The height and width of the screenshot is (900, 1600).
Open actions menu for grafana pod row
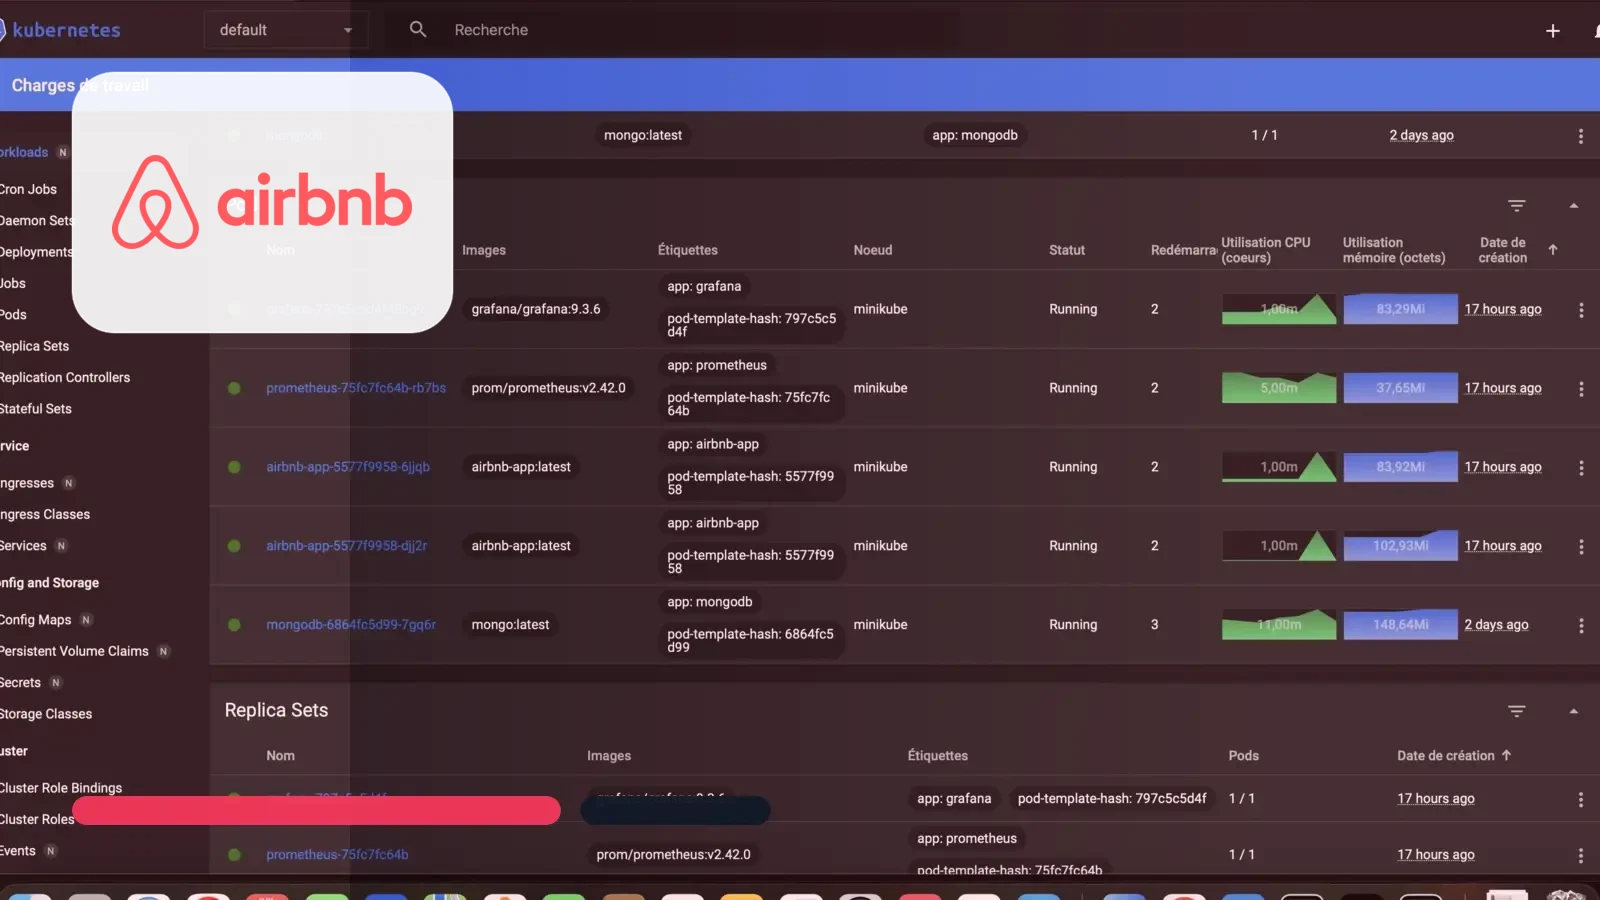pos(1581,310)
